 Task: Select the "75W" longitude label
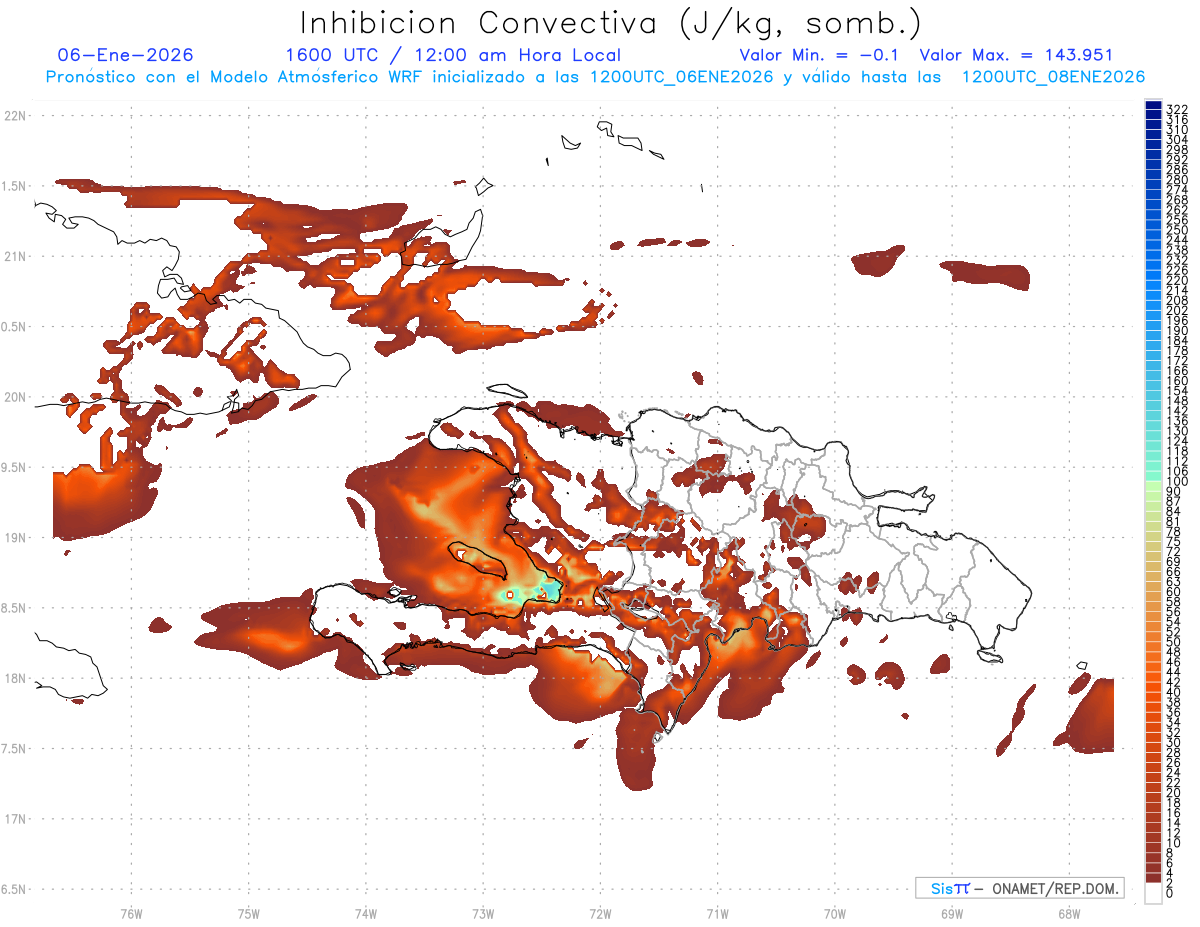pyautogui.click(x=248, y=913)
